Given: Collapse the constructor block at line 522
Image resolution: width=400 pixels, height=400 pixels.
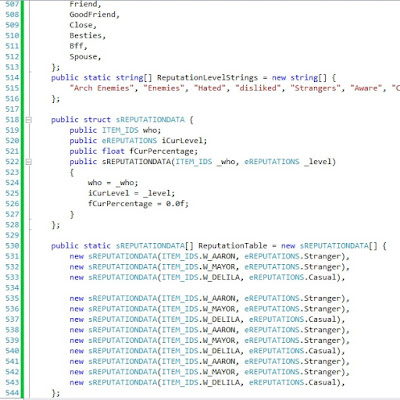Looking at the screenshot, I should click(29, 162).
